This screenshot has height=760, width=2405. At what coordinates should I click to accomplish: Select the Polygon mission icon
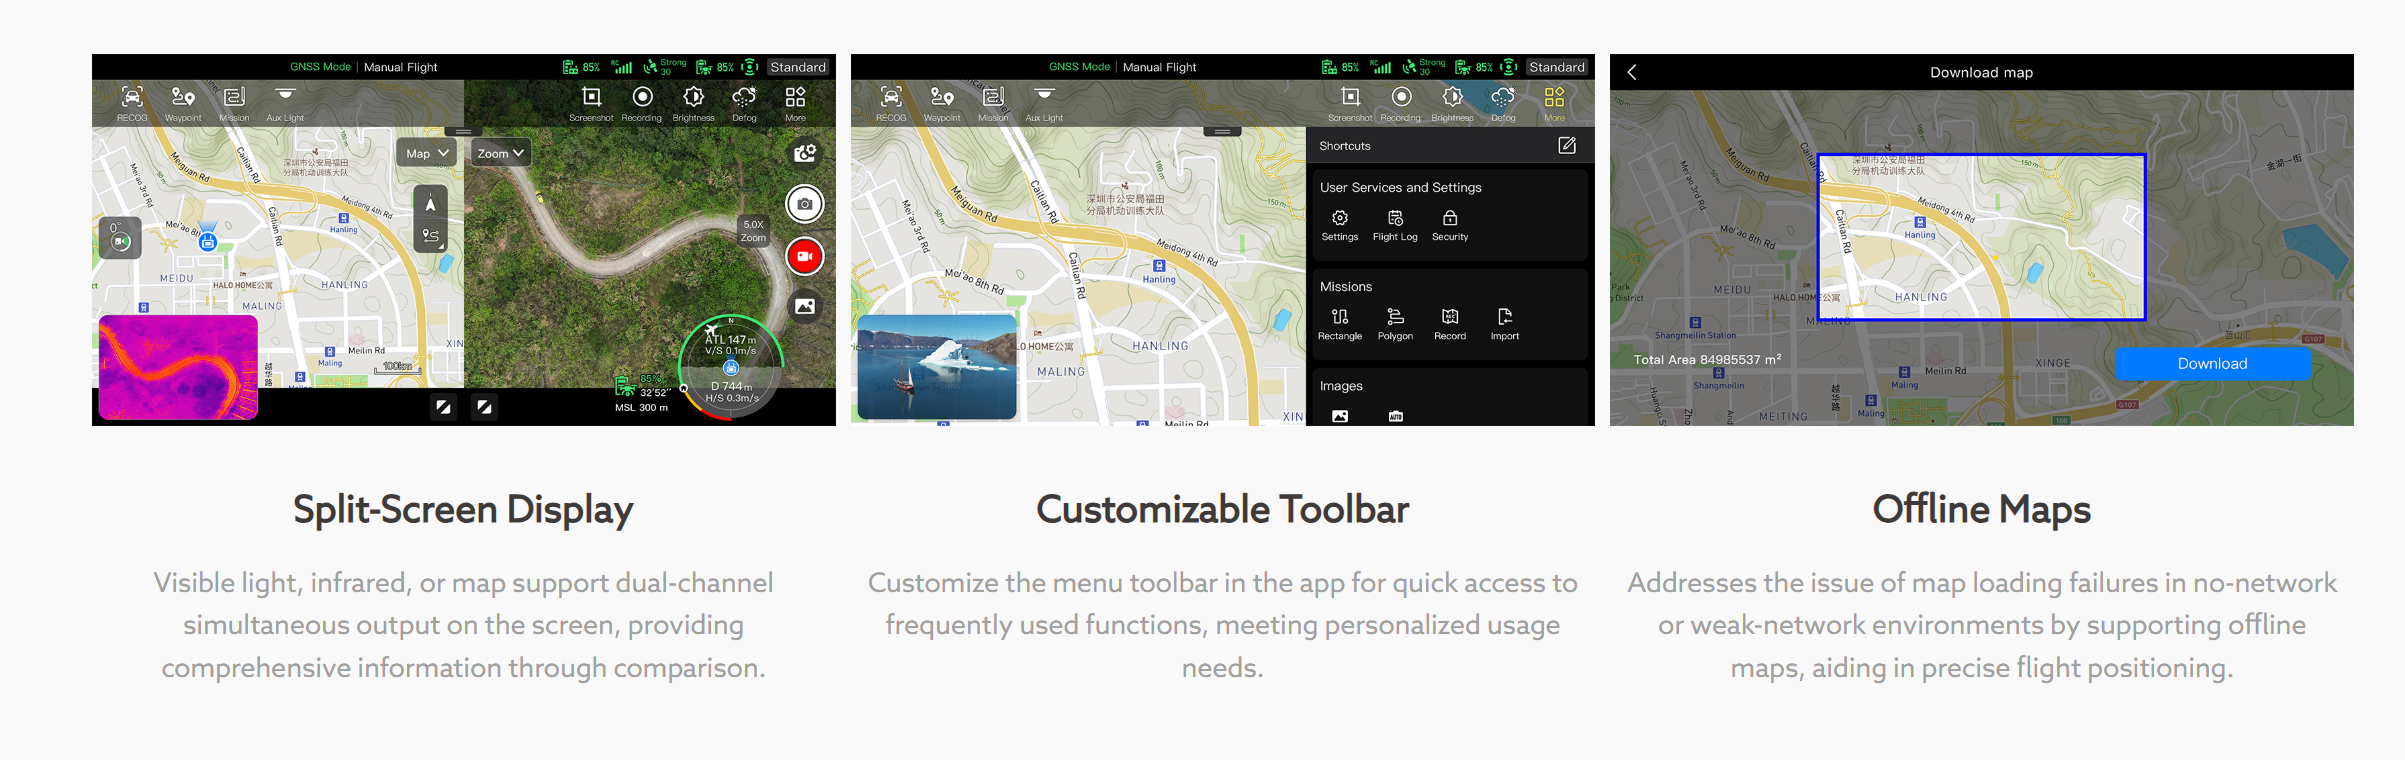1395,323
